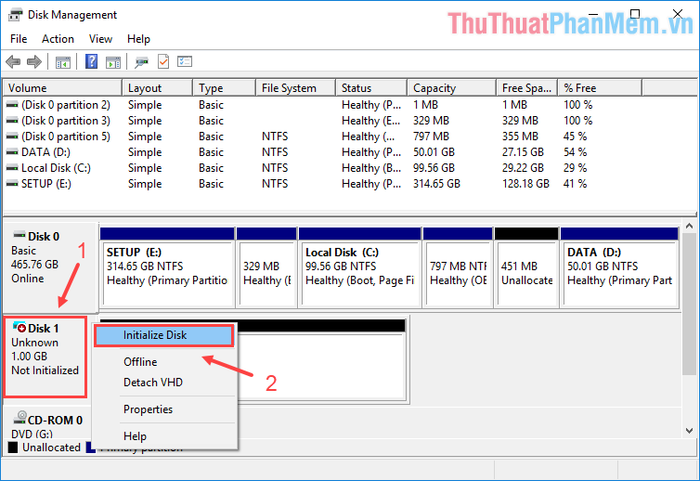Click the 314.65 GB capacity cell in volume list
700x481 pixels.
436,184
